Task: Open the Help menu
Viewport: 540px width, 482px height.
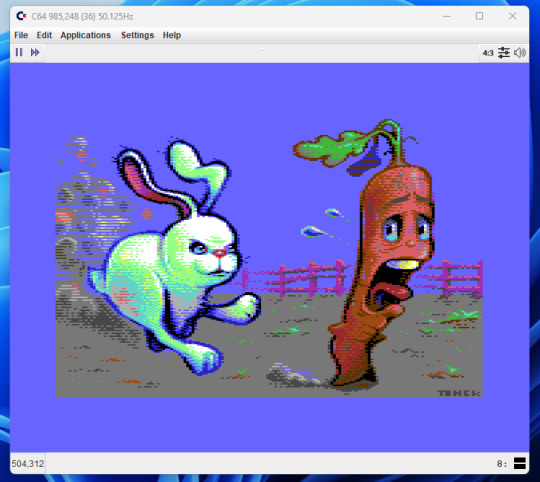Action: click(x=172, y=35)
